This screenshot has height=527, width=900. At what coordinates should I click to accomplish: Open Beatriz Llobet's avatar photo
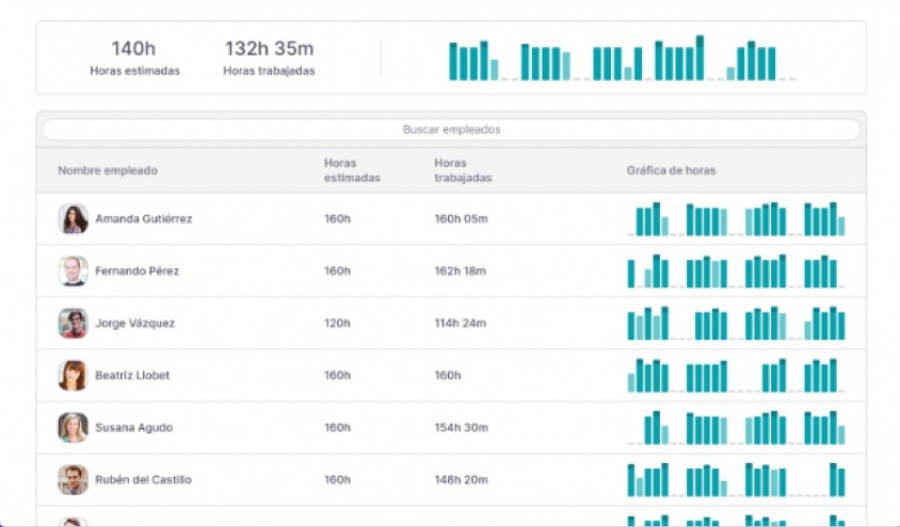click(x=73, y=375)
